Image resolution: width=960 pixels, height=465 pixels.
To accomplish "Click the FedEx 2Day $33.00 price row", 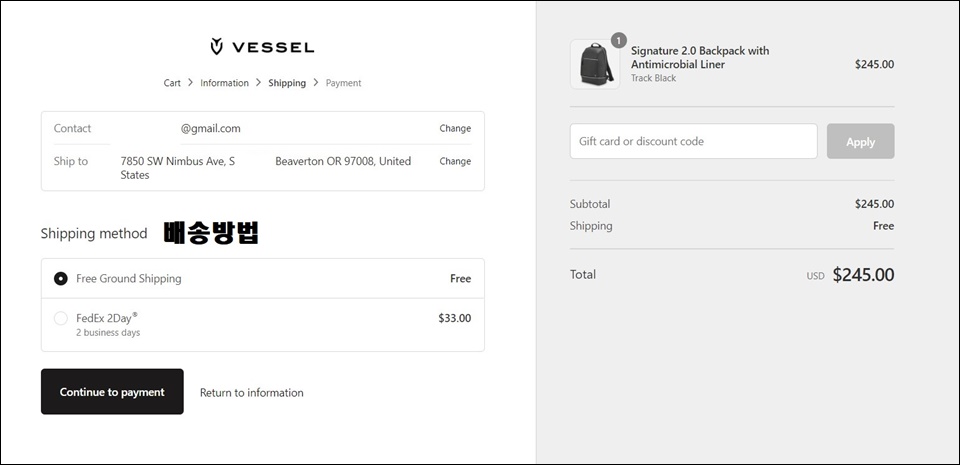I will tap(263, 325).
